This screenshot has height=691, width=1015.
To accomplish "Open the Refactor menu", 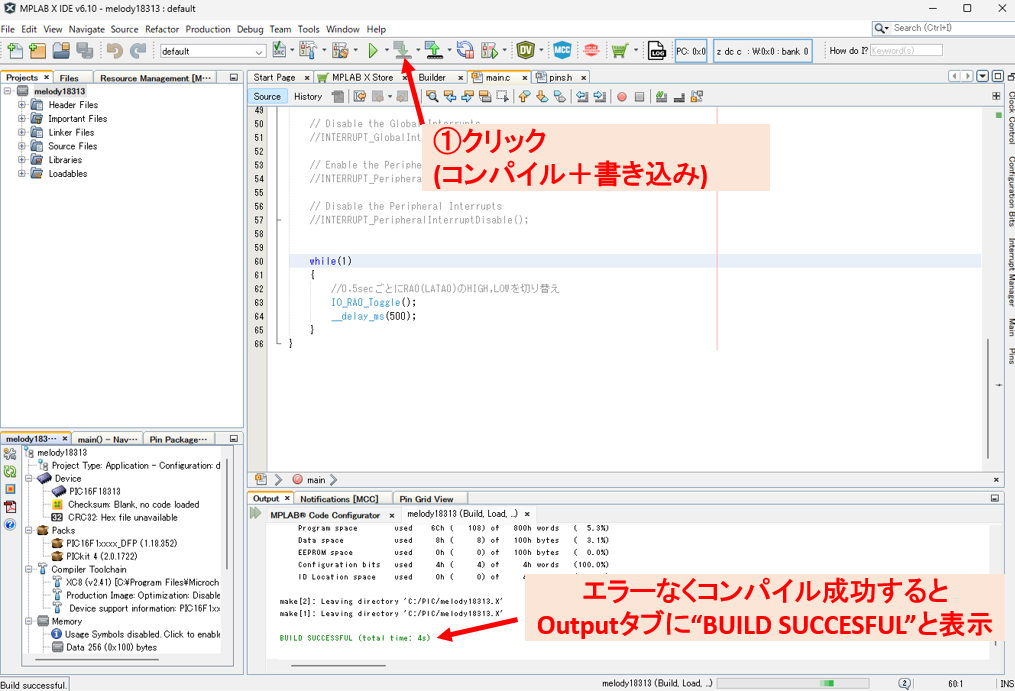I will pyautogui.click(x=162, y=29).
